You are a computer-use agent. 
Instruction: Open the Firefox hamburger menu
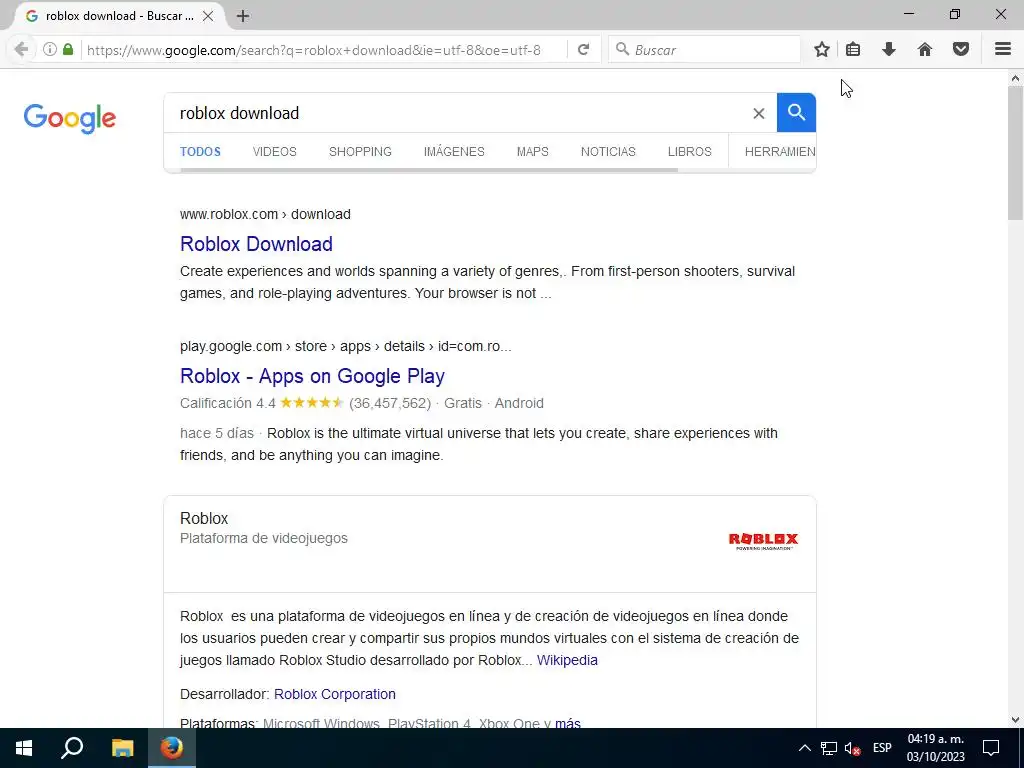pos(1003,50)
